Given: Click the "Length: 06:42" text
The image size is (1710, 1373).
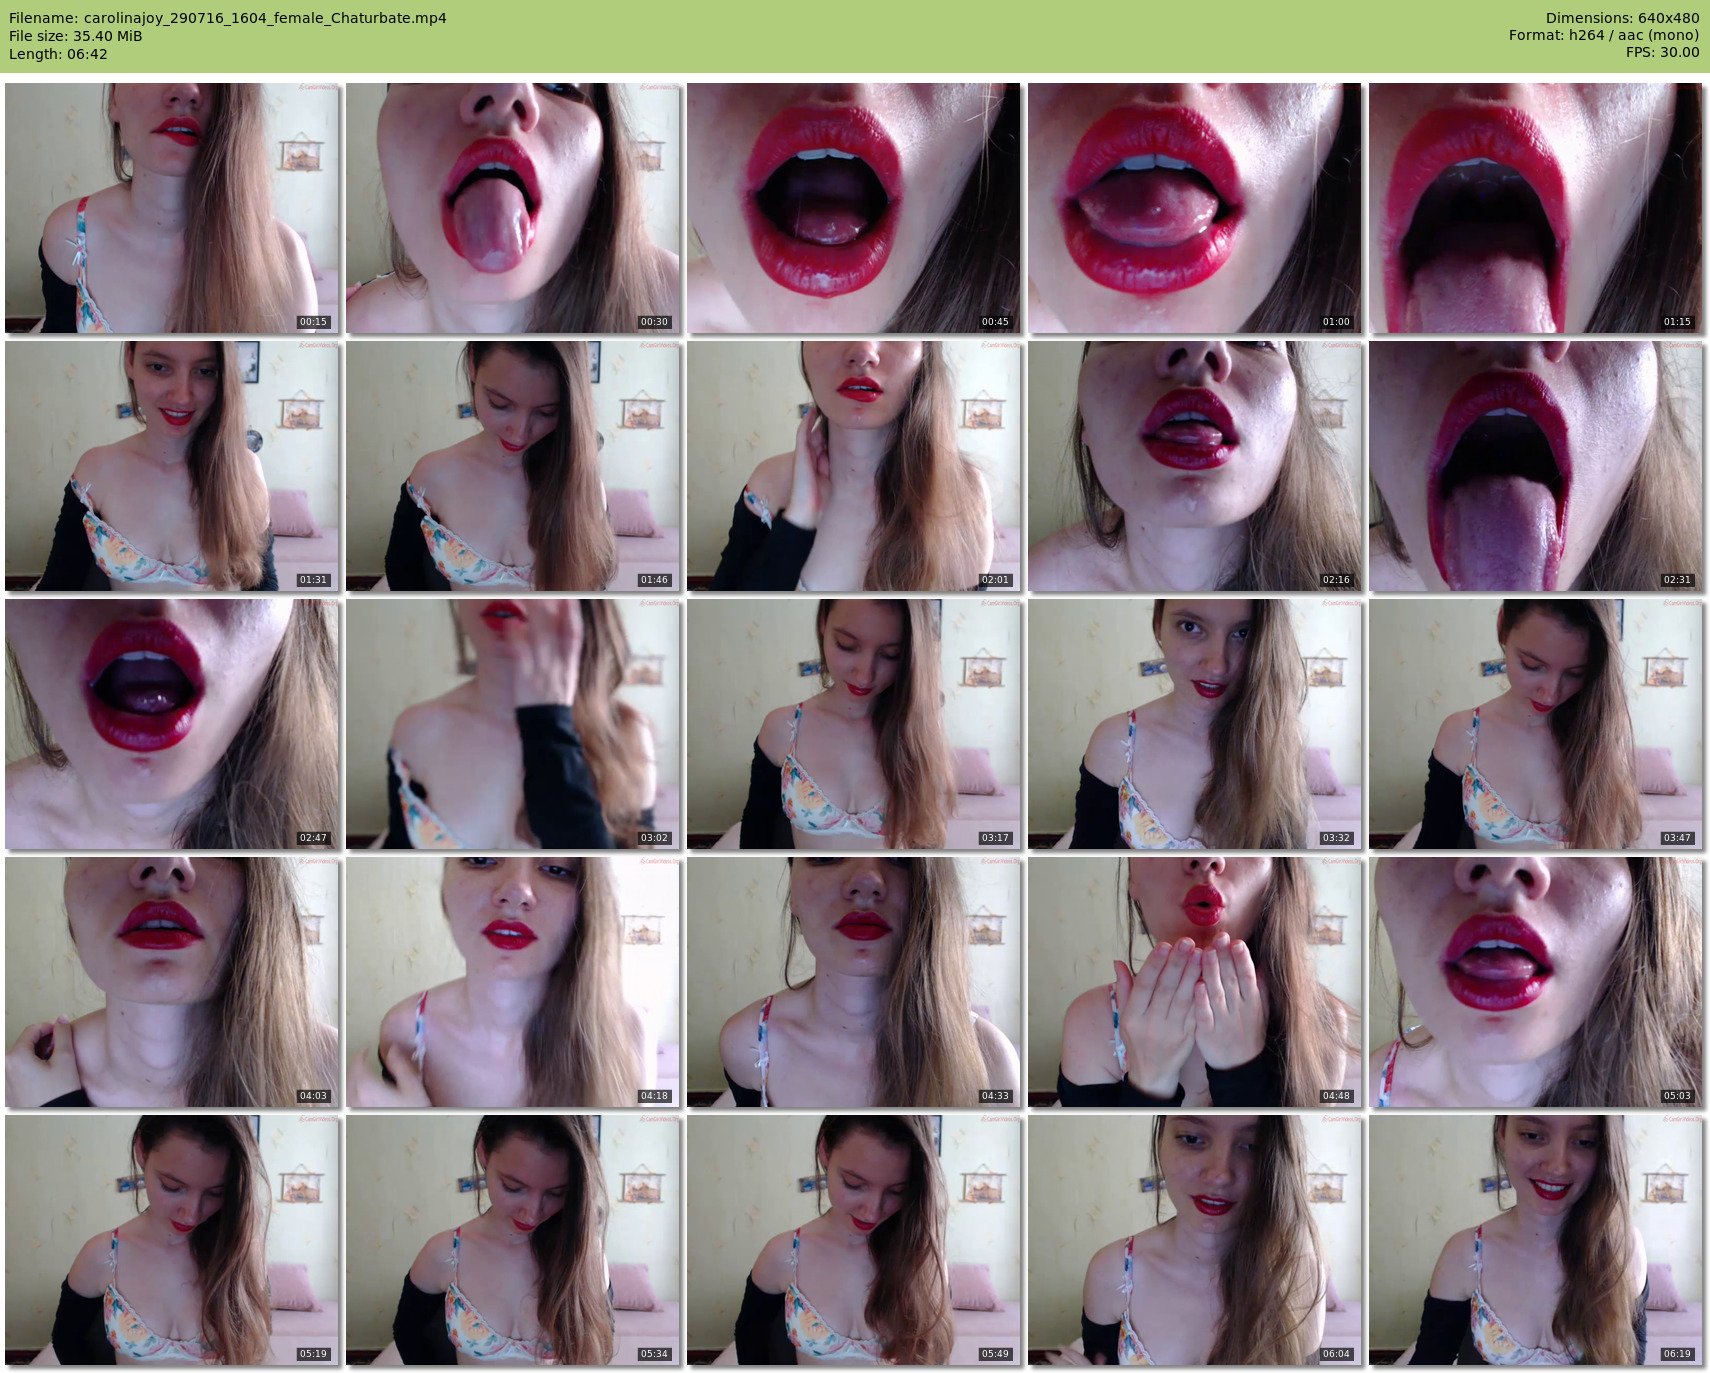Looking at the screenshot, I should (x=58, y=54).
